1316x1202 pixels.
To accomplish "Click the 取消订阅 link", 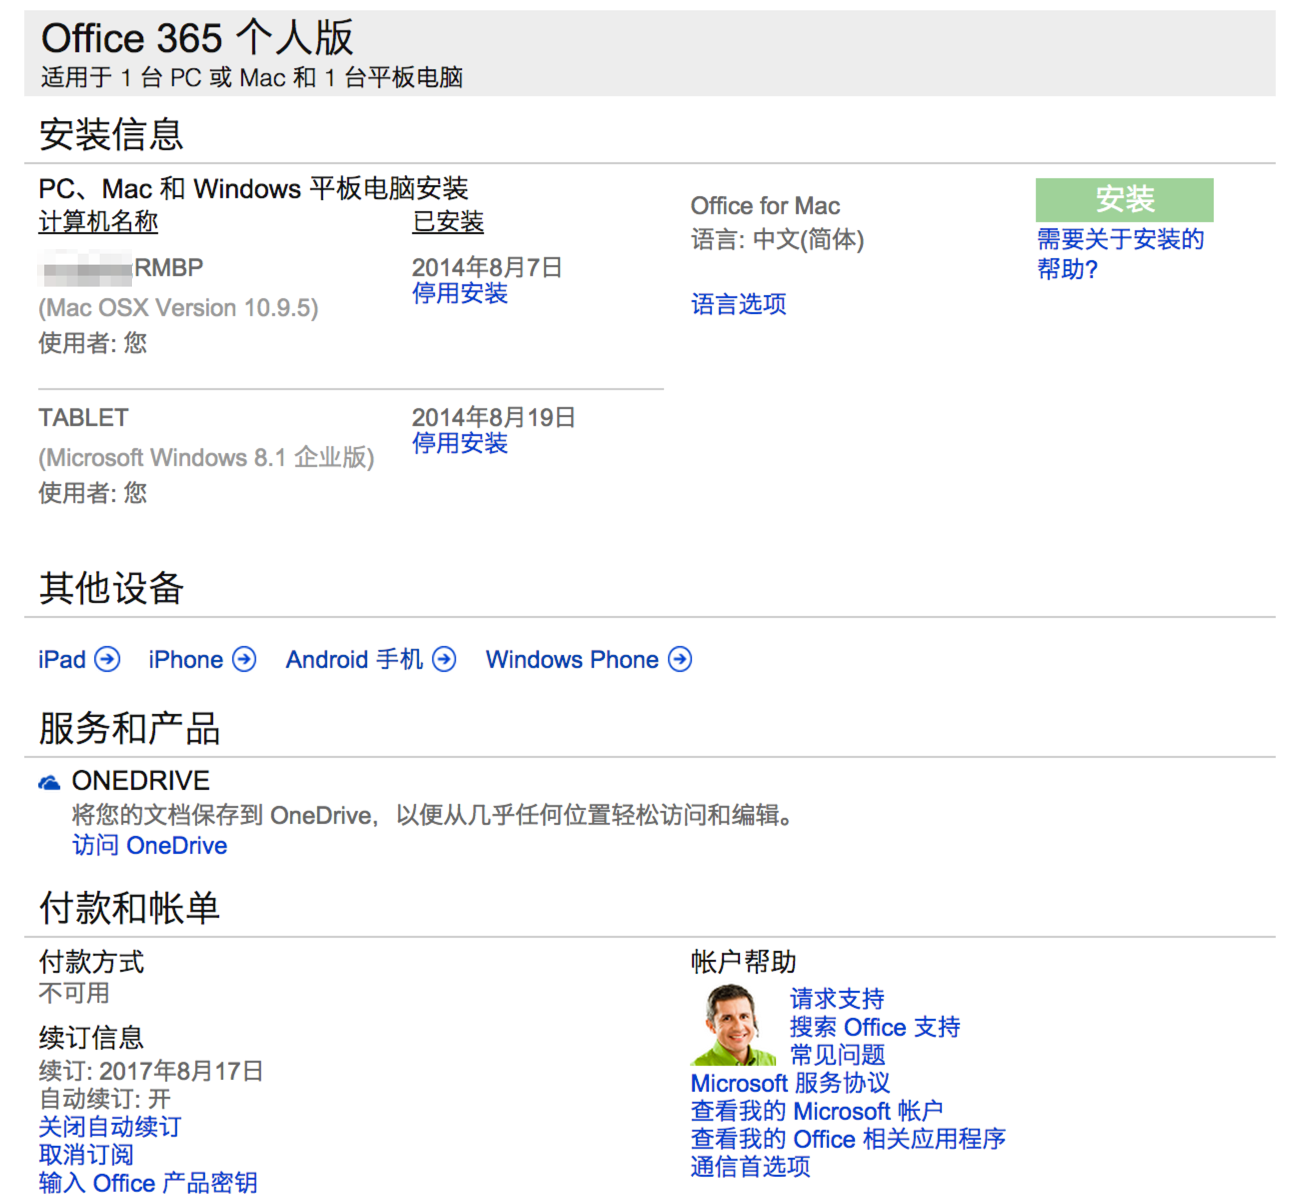I will 86,1155.
